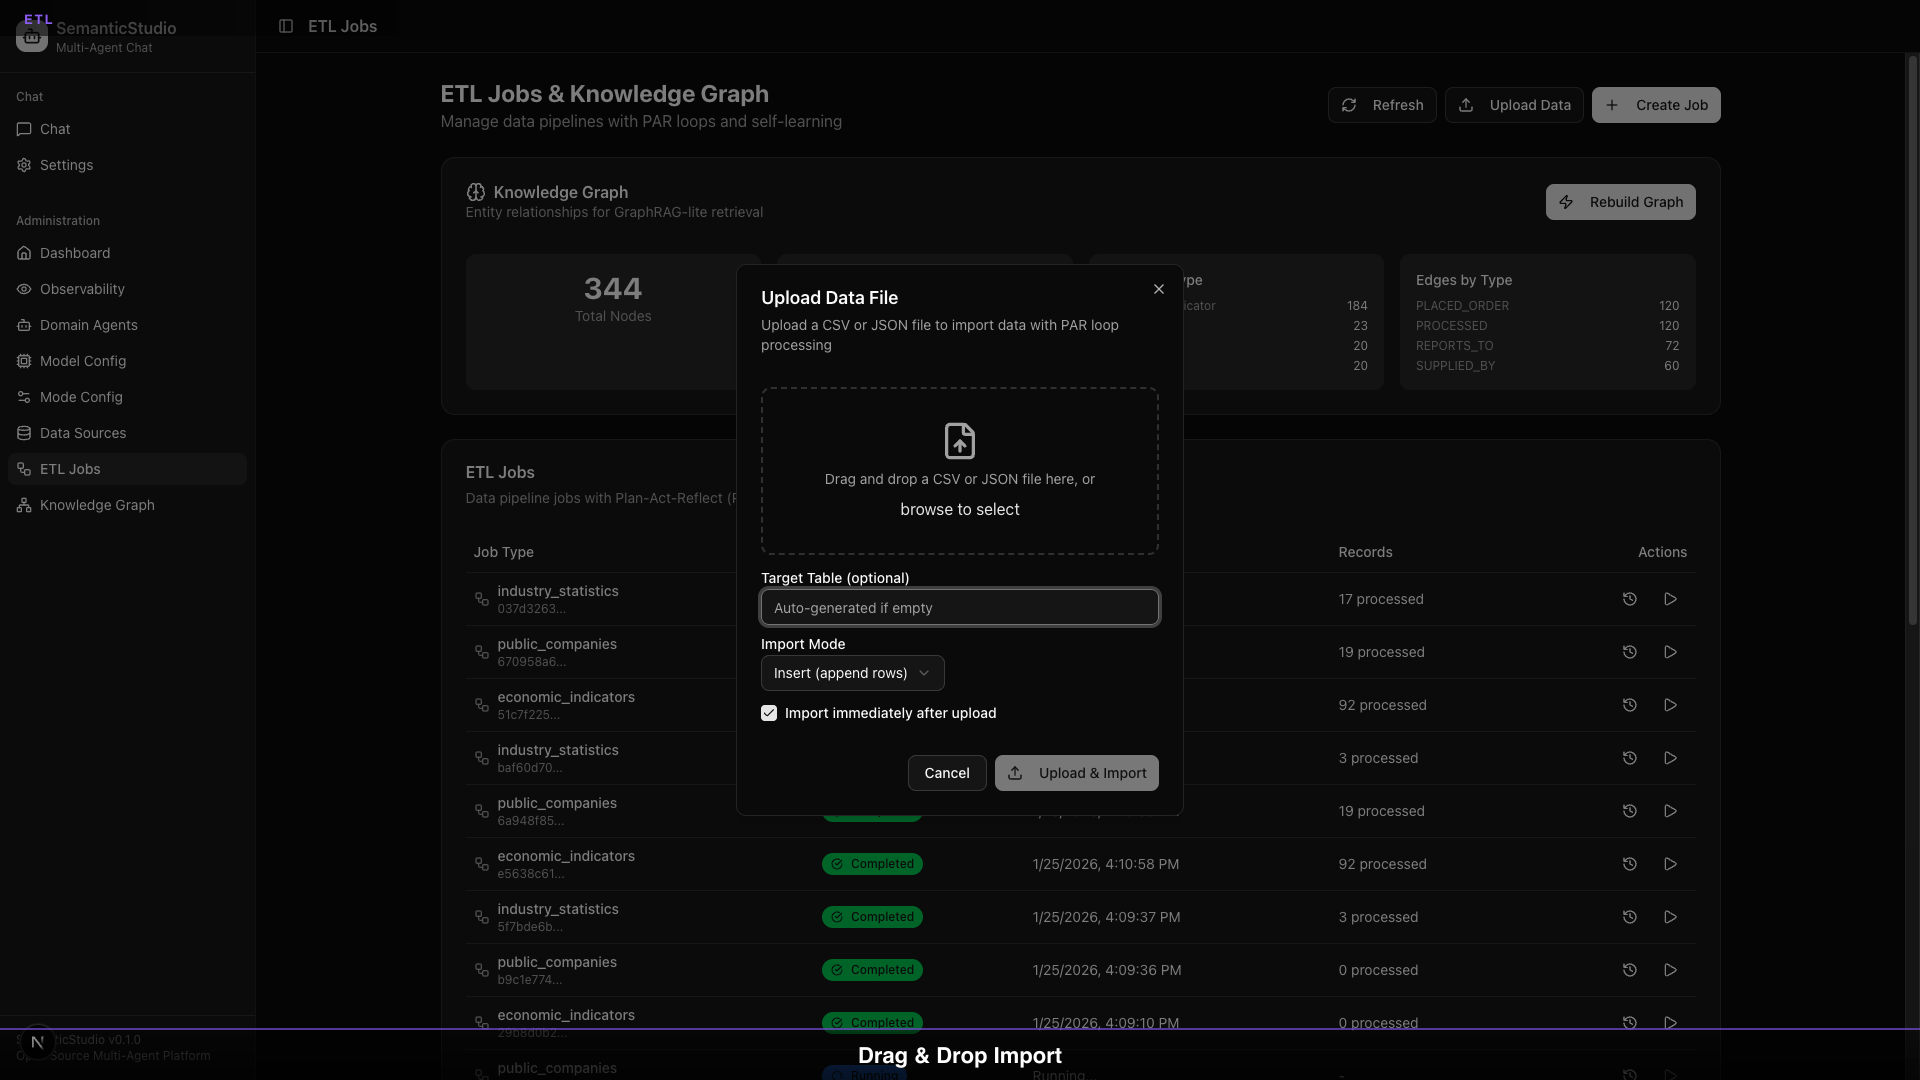Toggle the sidebar collapse icon beside ETL Jobs header
This screenshot has width=1920, height=1080.
click(287, 26)
